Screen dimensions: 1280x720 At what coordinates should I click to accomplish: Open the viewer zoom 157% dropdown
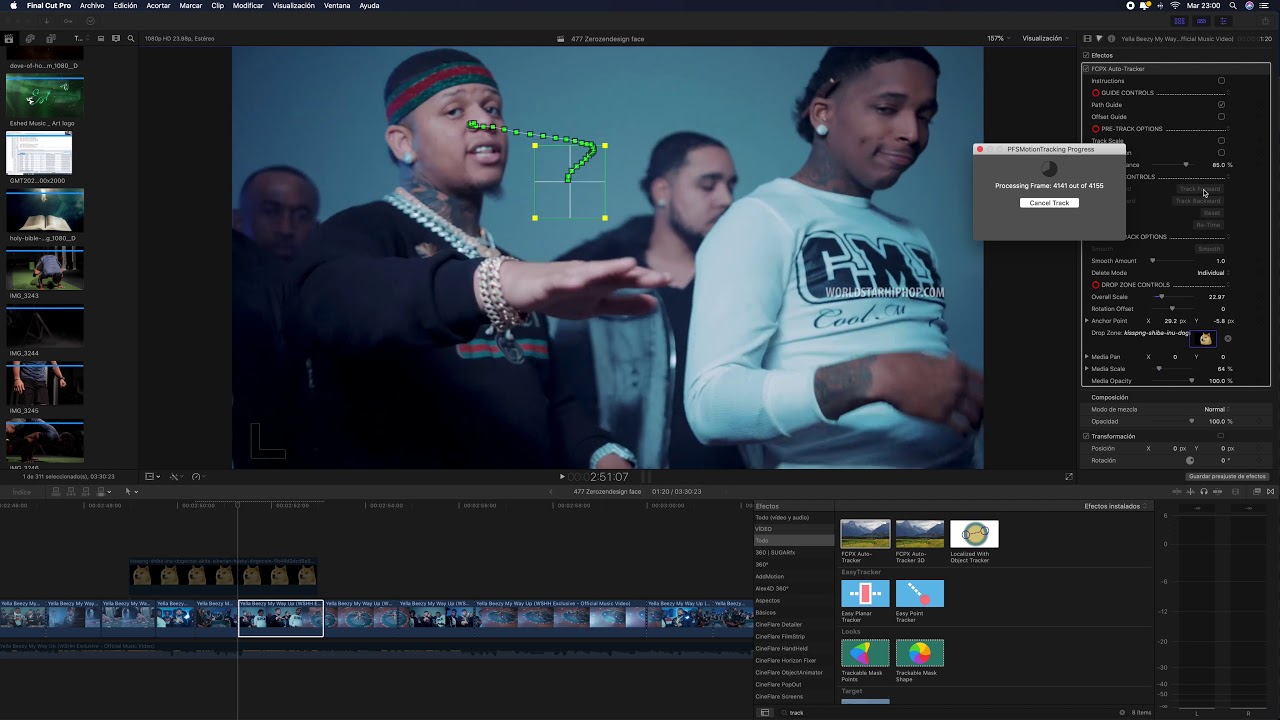click(998, 39)
